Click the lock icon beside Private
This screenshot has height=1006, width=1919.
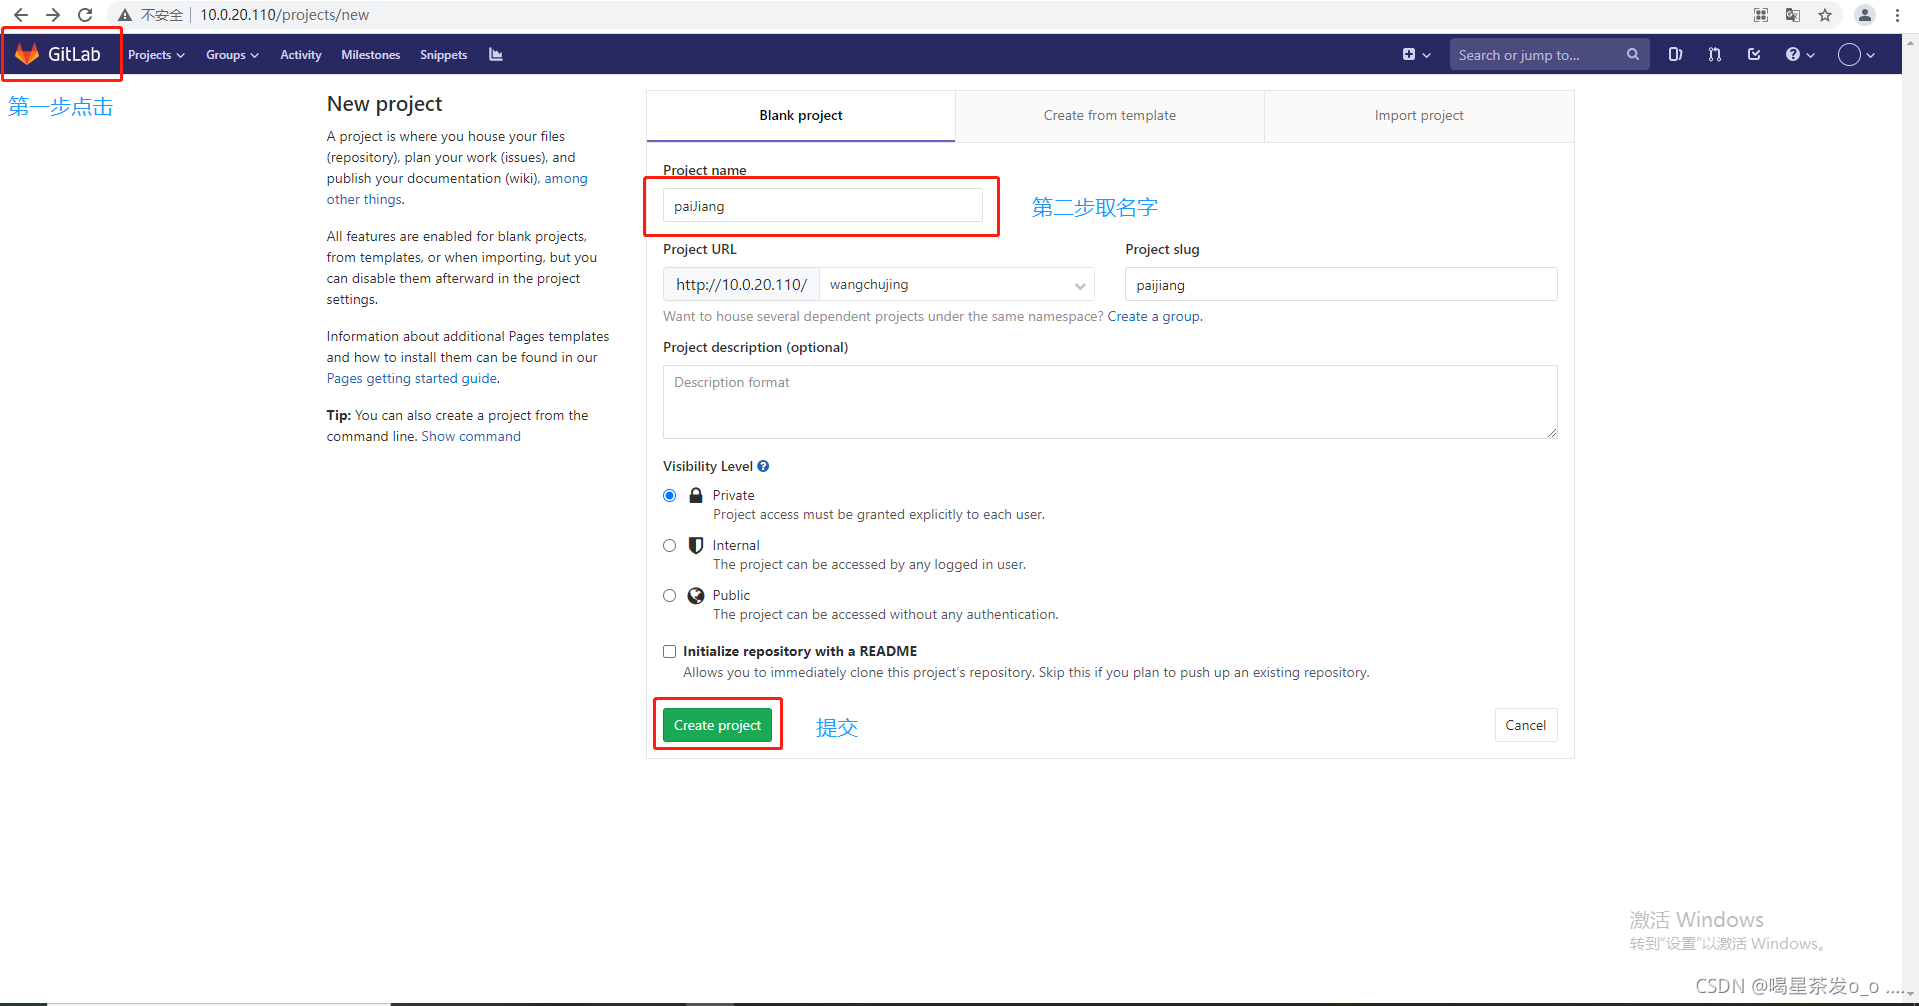696,495
